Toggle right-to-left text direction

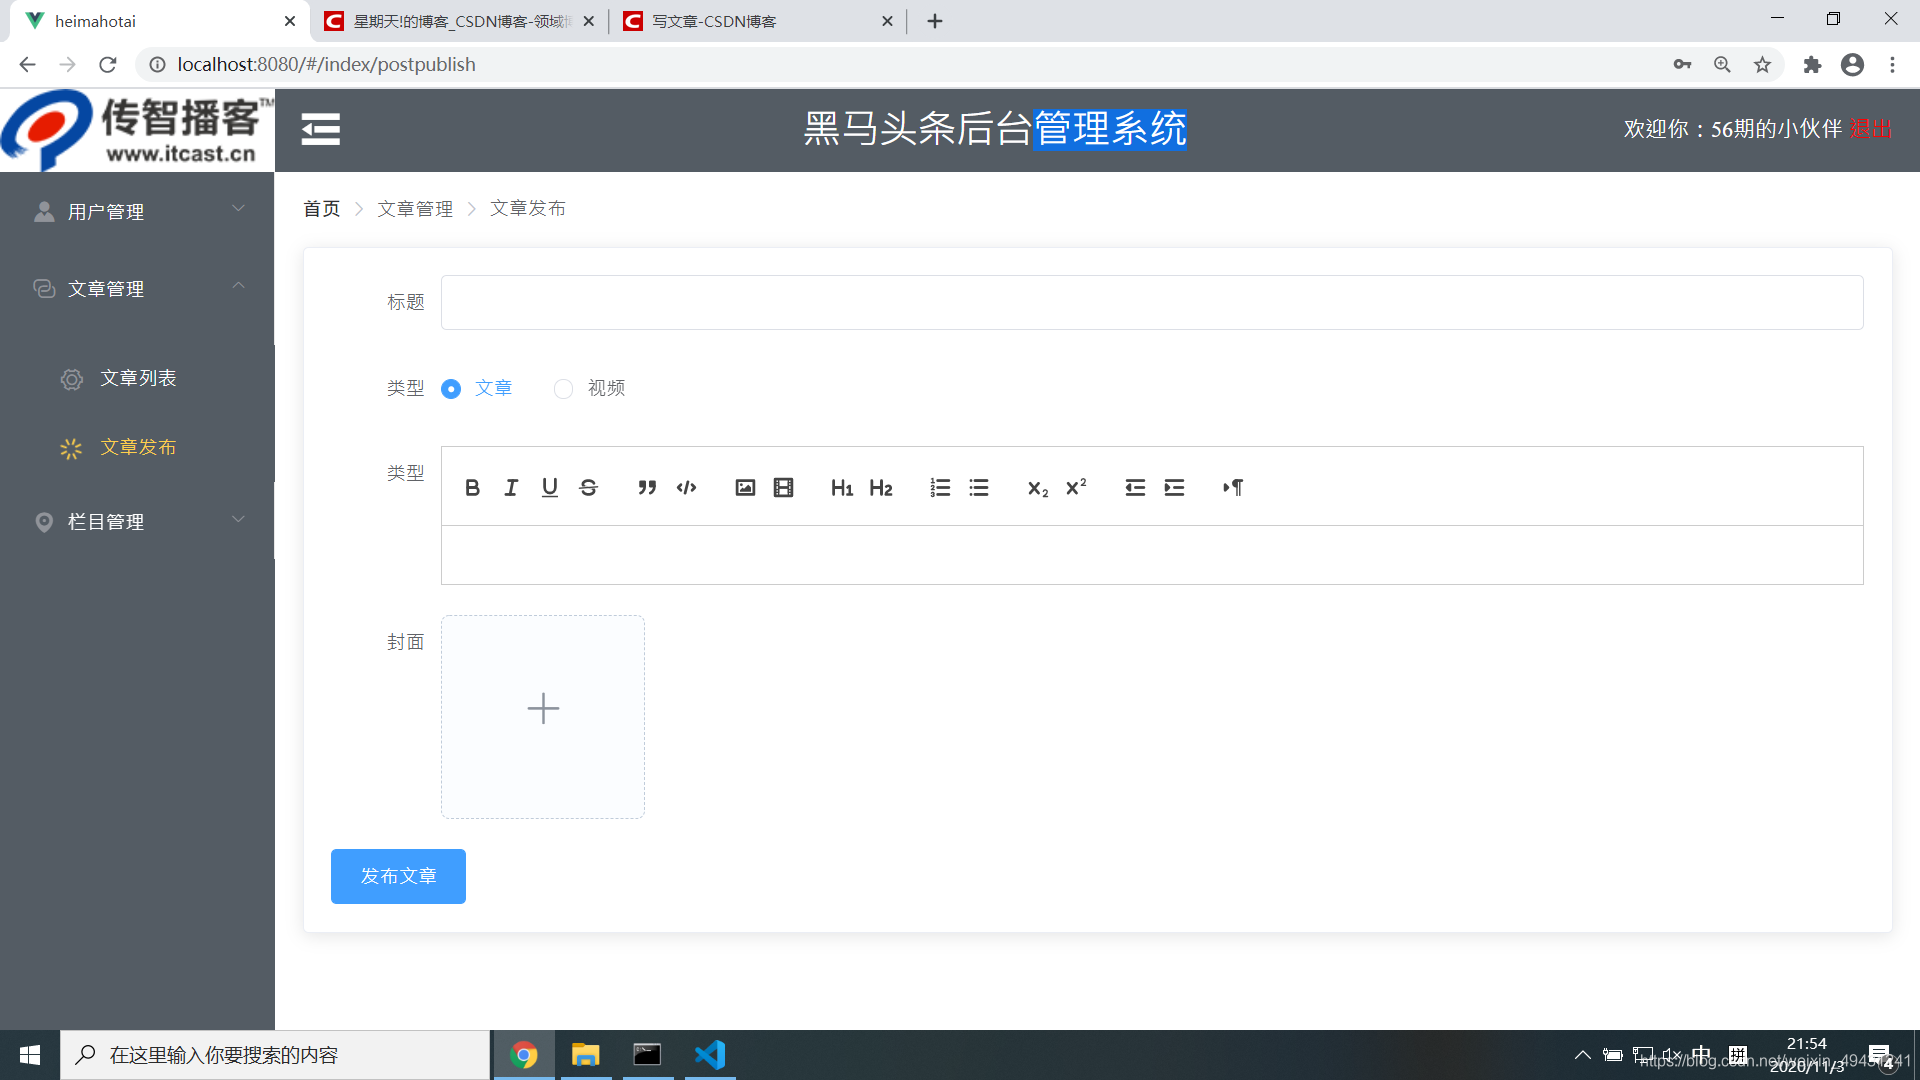click(1233, 487)
